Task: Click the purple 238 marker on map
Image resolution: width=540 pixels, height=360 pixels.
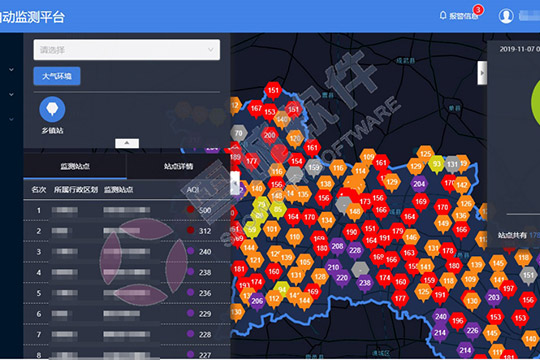Action: pos(365,284)
